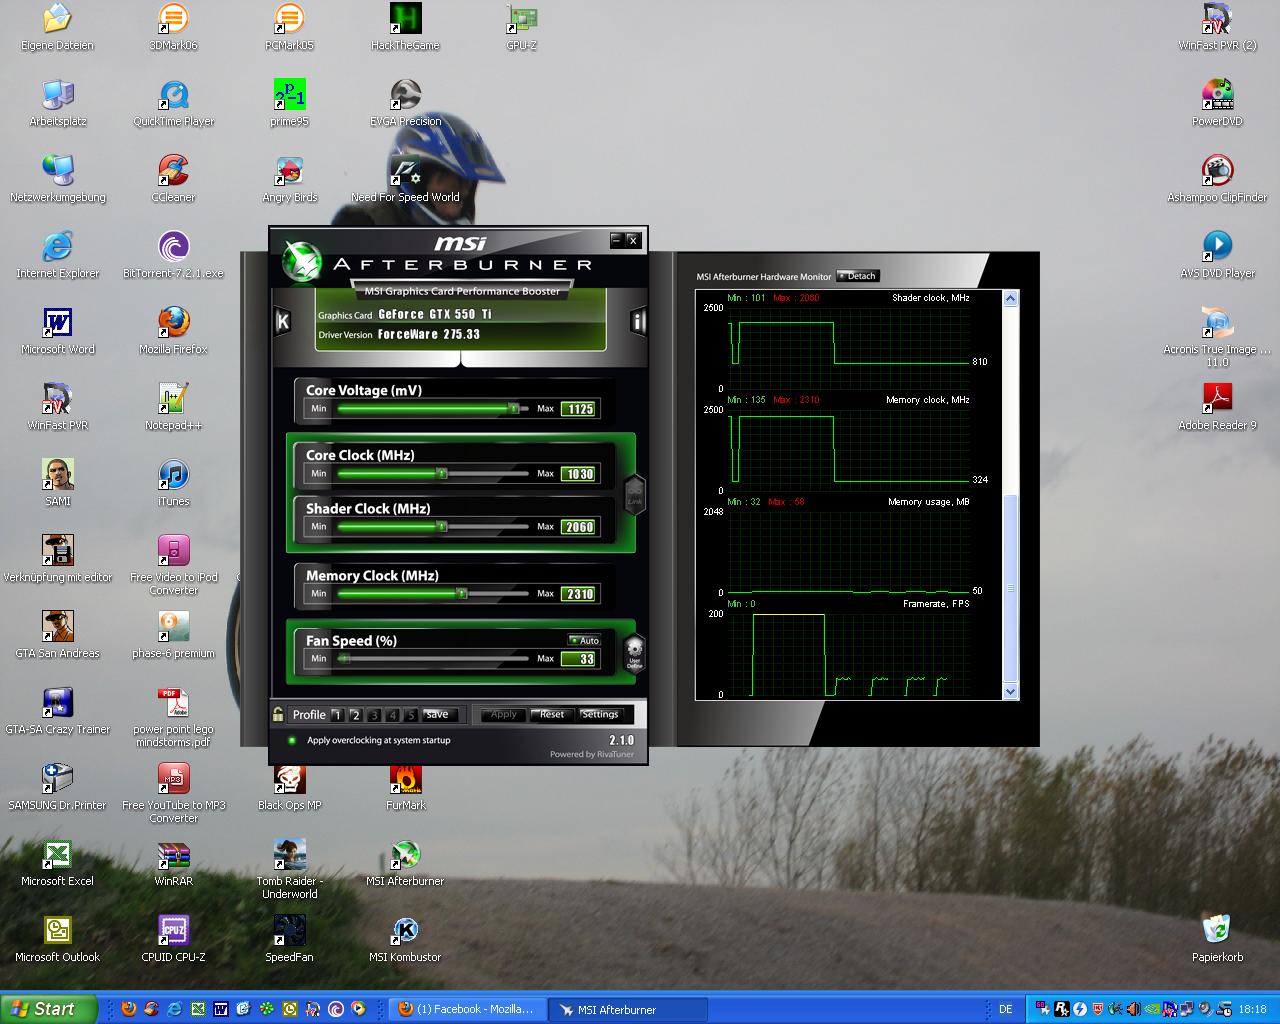The image size is (1280, 1024).
Task: Open GTA San Andreas desktop icon
Action: click(x=57, y=635)
